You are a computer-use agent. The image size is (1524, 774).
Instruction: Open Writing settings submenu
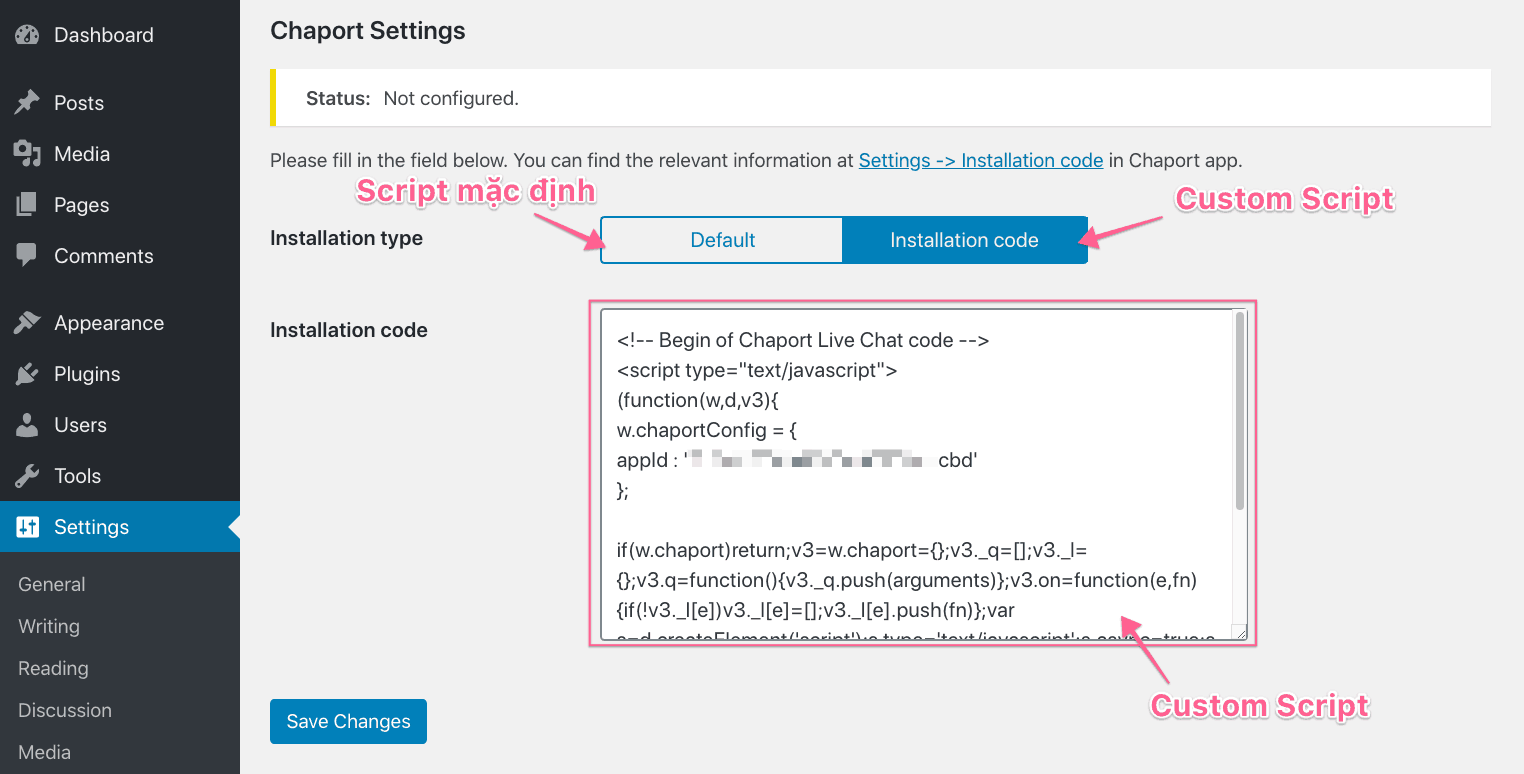click(49, 626)
